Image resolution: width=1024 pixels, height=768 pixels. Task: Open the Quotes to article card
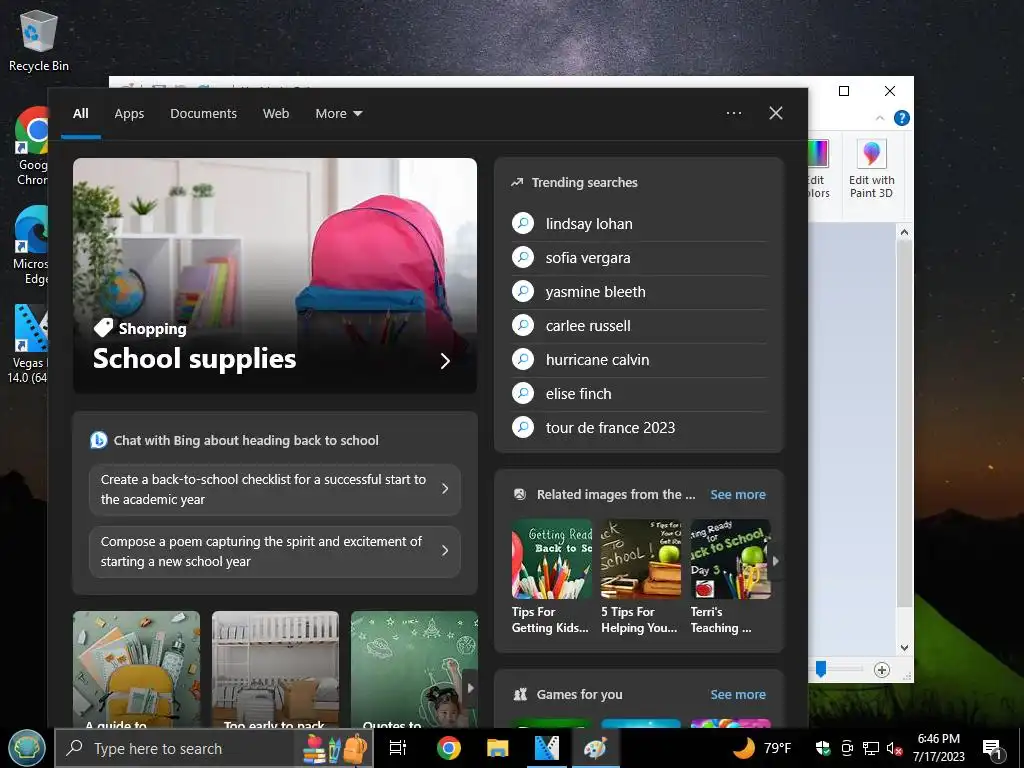(x=414, y=669)
